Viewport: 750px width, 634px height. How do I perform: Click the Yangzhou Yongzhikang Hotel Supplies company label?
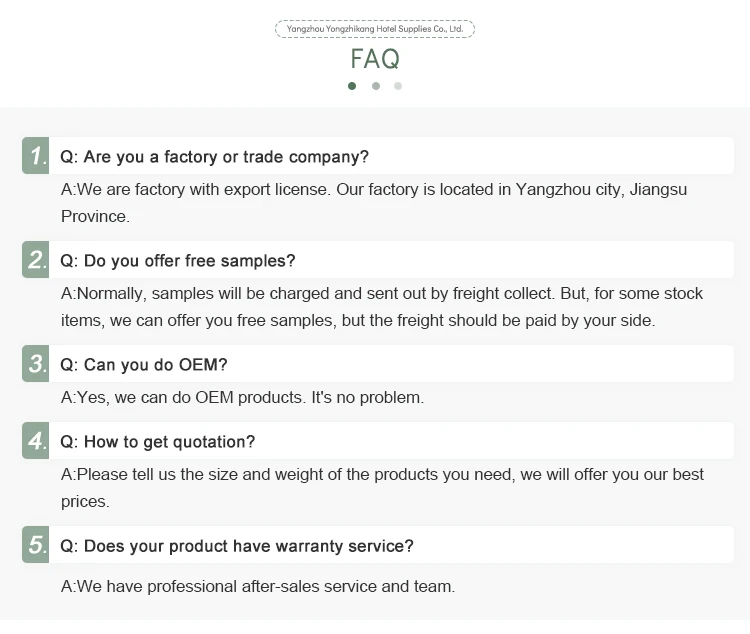click(375, 29)
